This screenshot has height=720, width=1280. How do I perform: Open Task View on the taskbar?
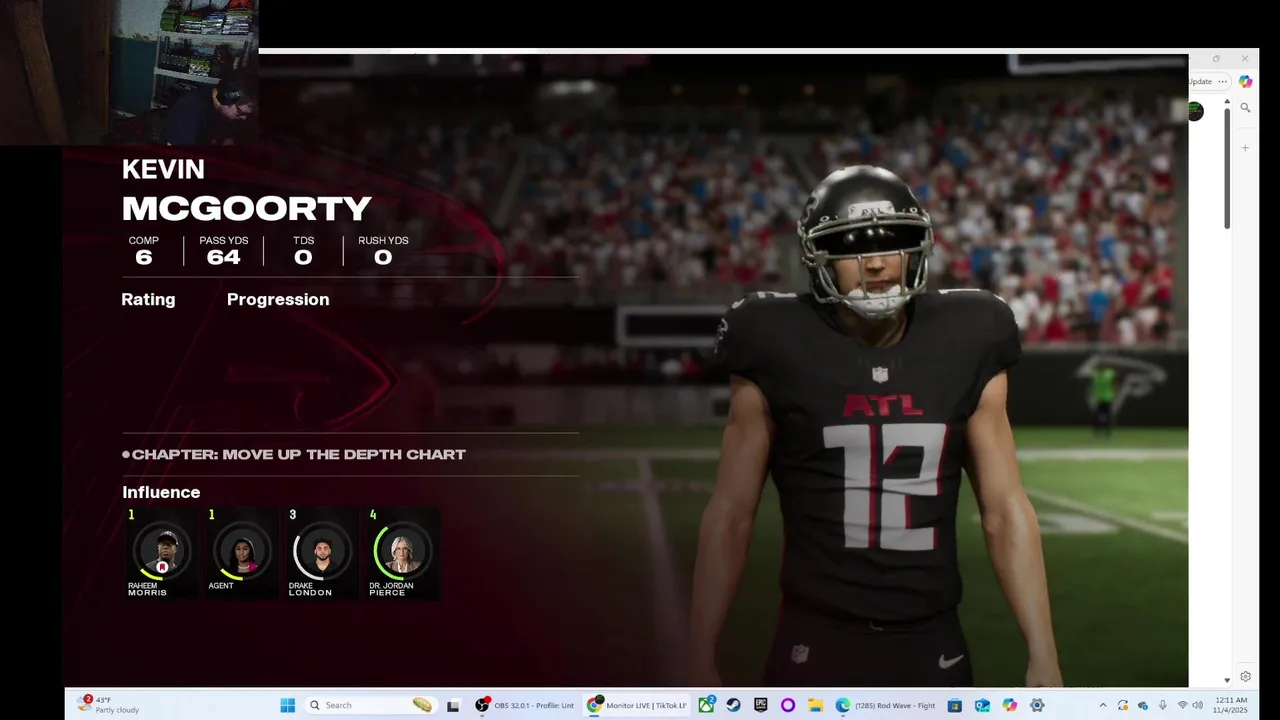pos(453,705)
